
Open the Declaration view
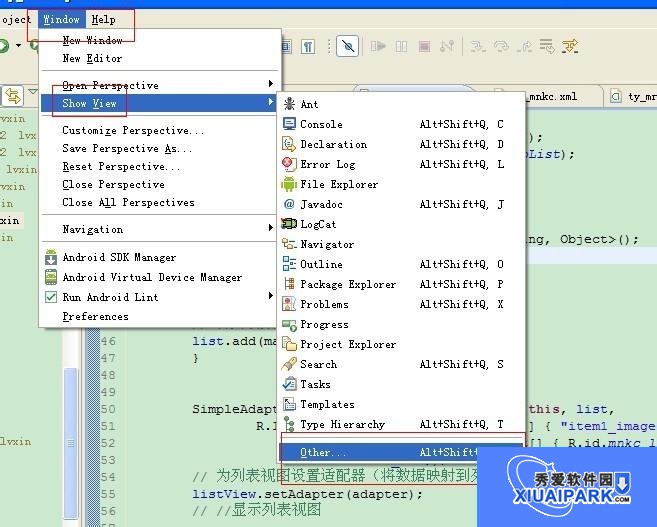pyautogui.click(x=401, y=144)
